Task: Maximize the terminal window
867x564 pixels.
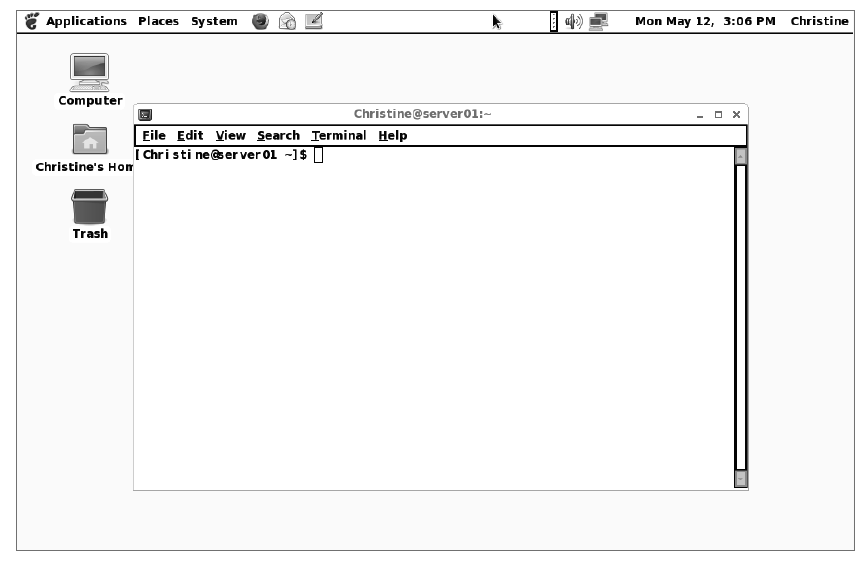Action: point(718,114)
